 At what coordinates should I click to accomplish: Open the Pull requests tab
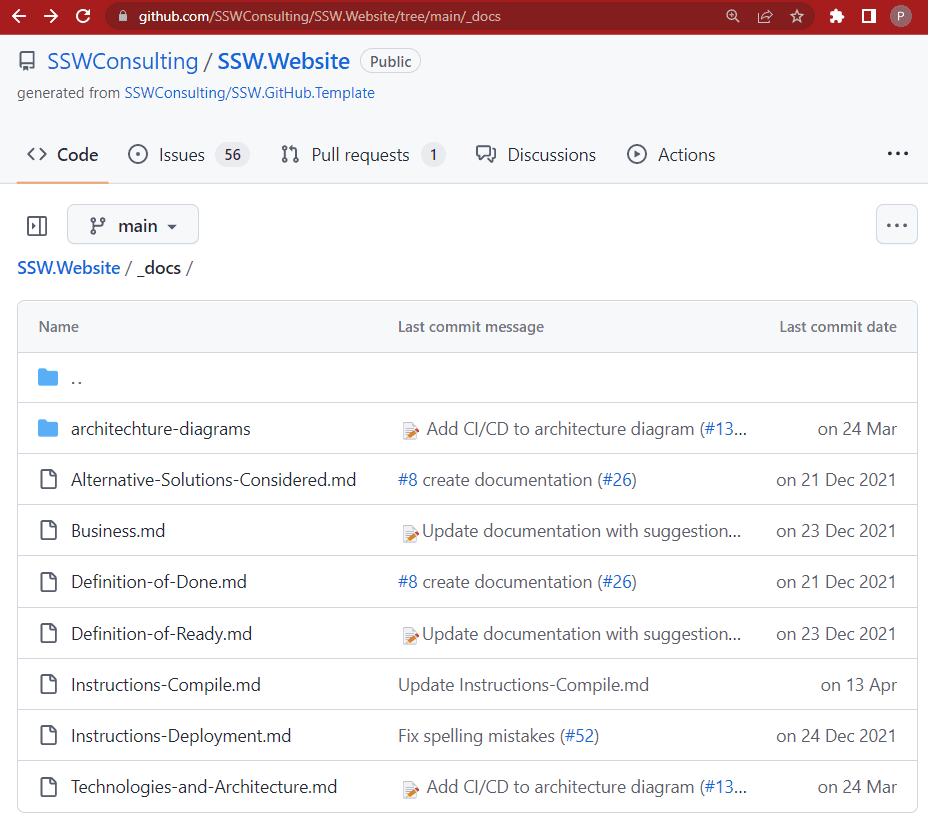click(x=360, y=155)
